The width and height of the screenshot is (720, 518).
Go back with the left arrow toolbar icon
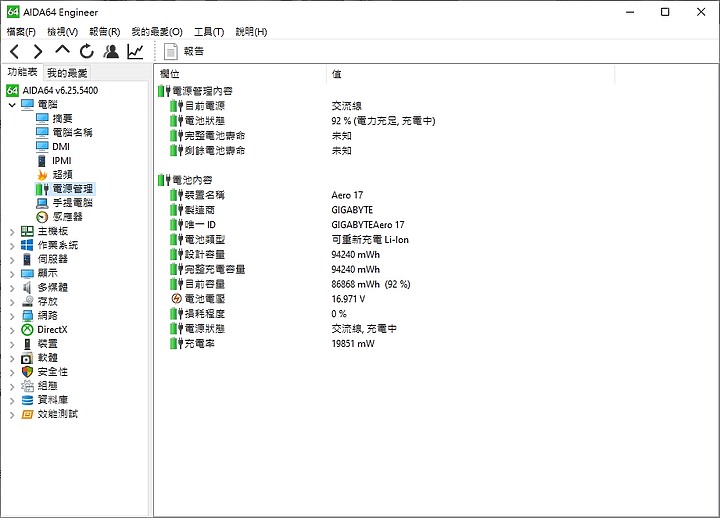pos(15,51)
